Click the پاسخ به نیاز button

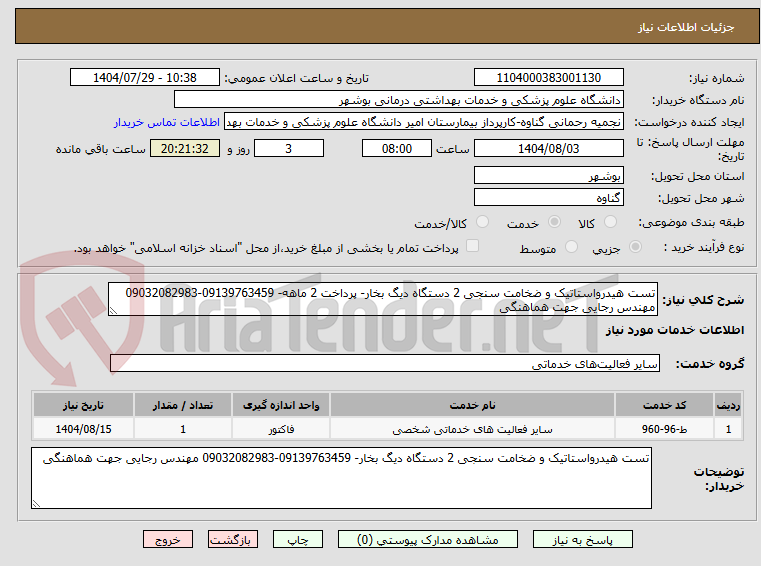(582, 539)
